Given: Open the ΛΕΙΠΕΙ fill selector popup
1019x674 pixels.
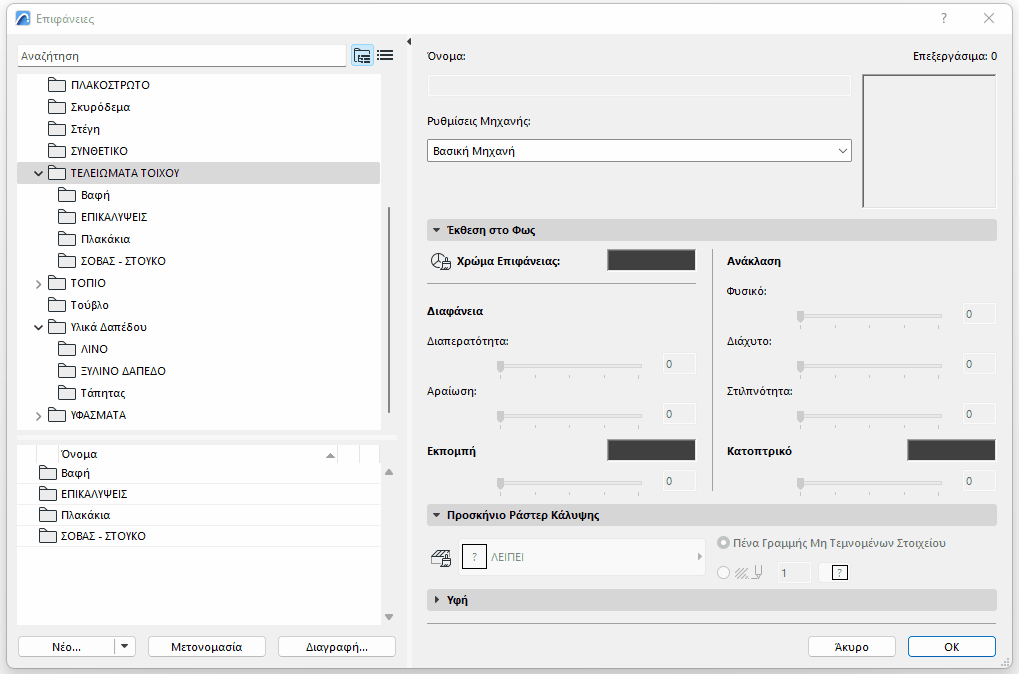Looking at the screenshot, I should [x=582, y=557].
